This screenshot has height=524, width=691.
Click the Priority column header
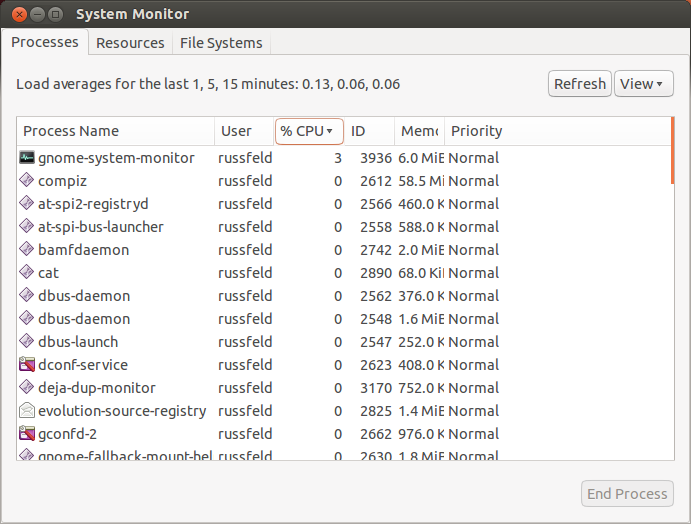[476, 131]
